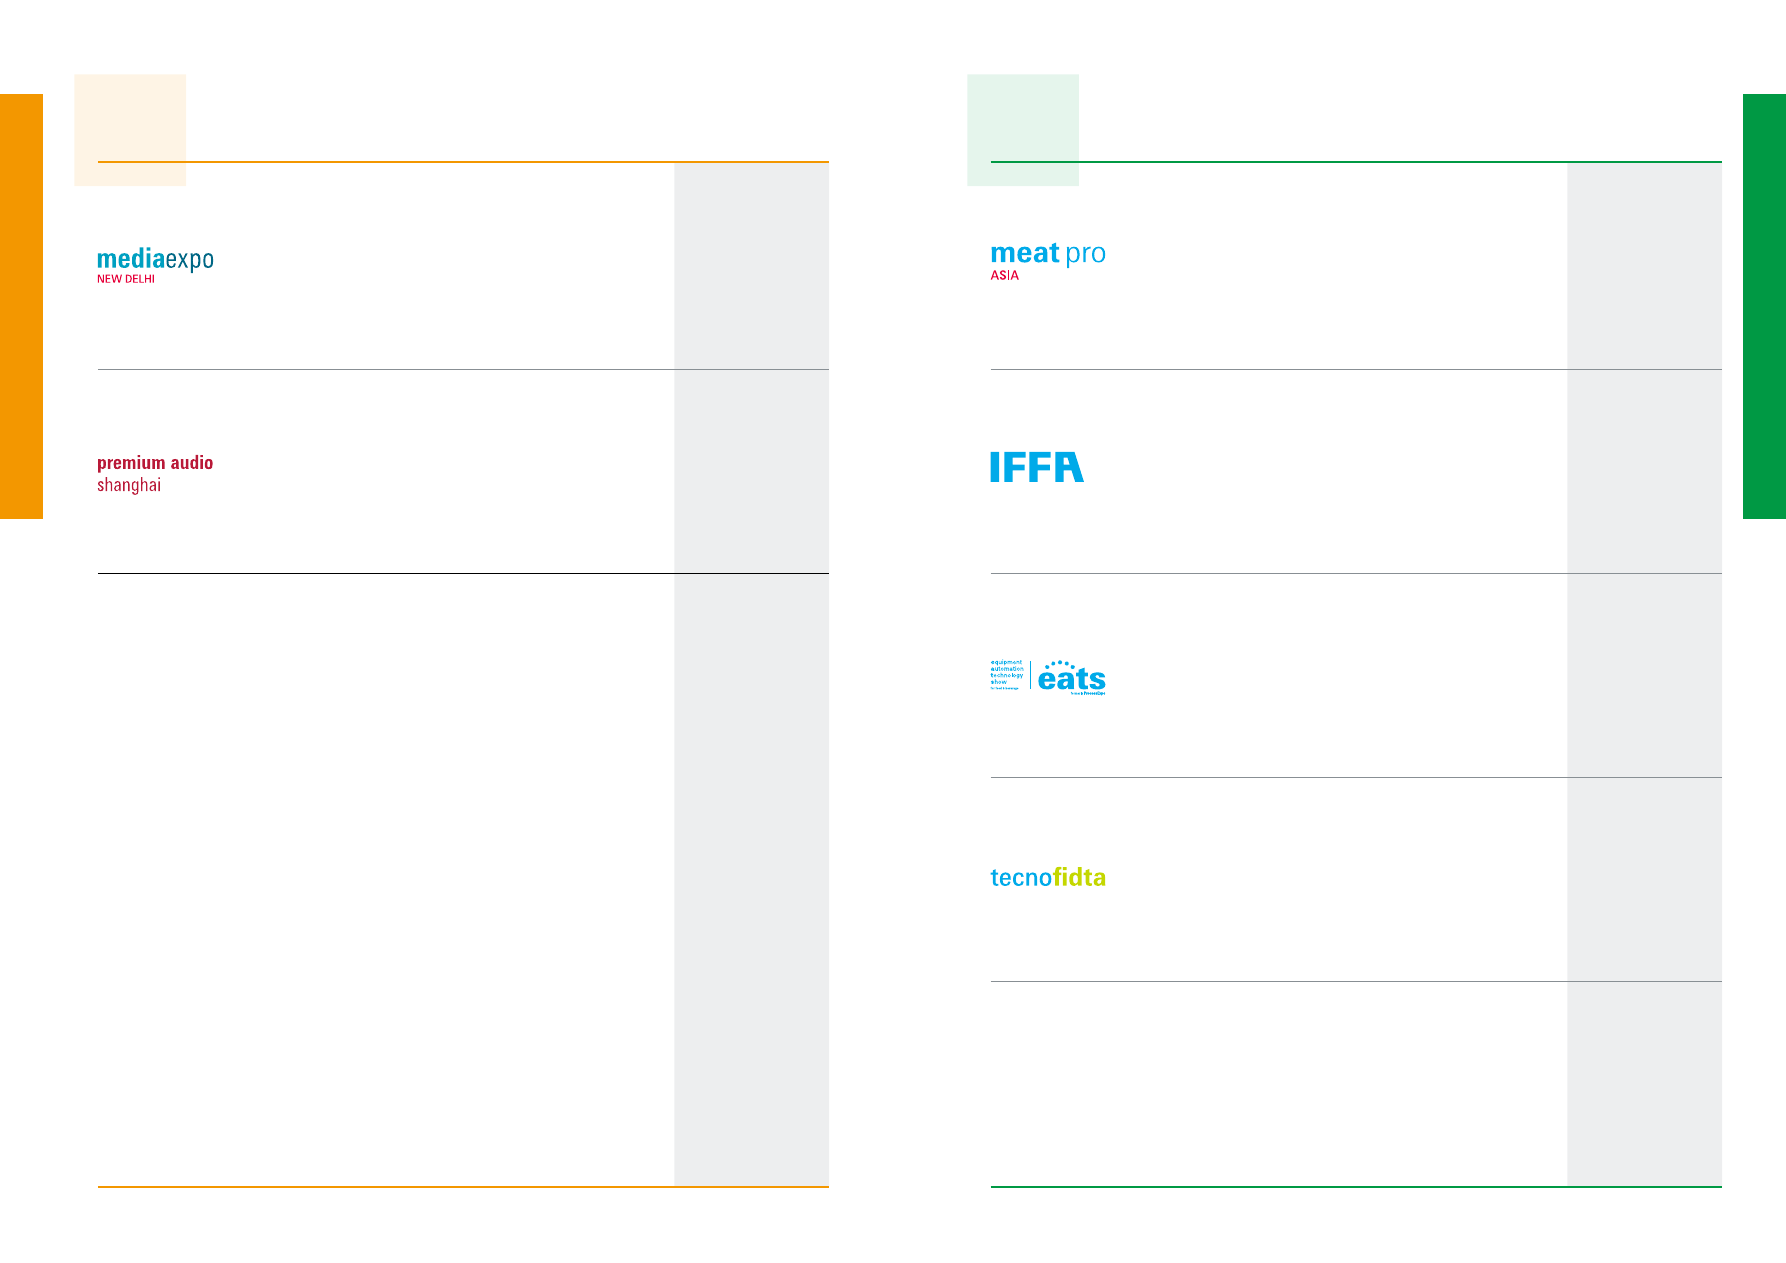Select the meat pro logo
Screen dimensions: 1786x1263
tap(1047, 254)
